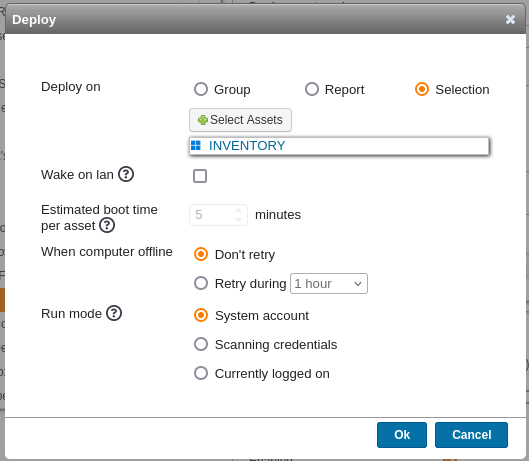Increase boot time with up arrow

(x=239, y=210)
